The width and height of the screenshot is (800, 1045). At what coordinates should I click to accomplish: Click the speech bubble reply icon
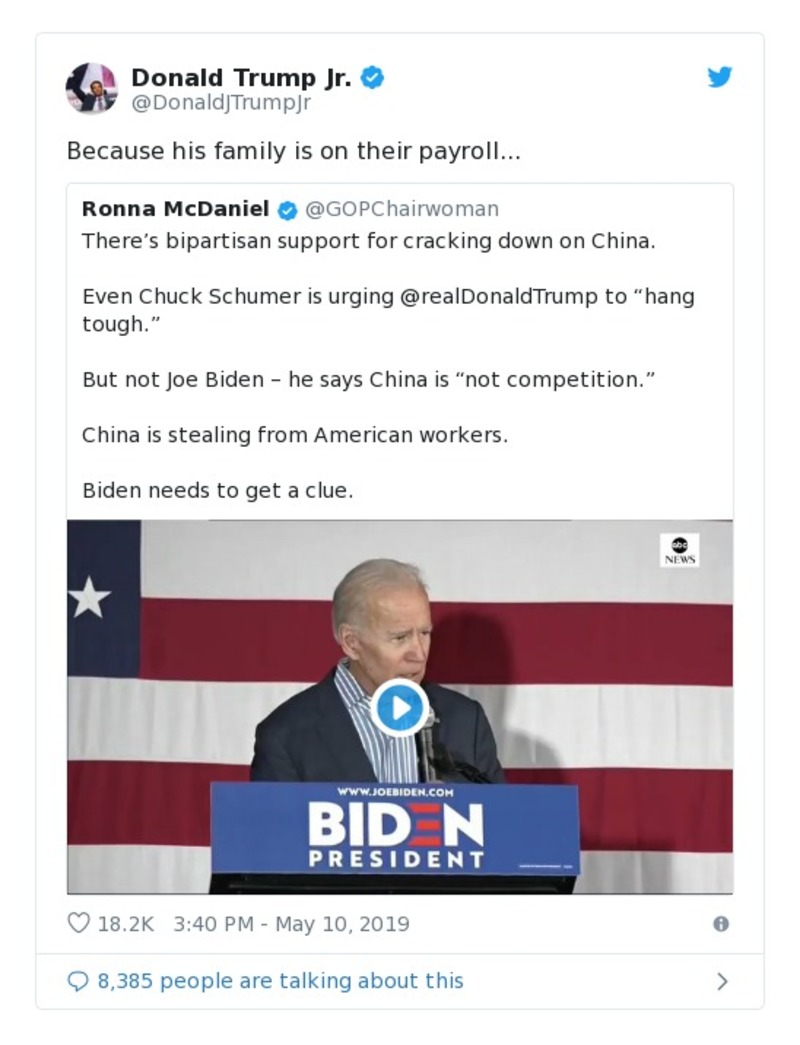(77, 981)
